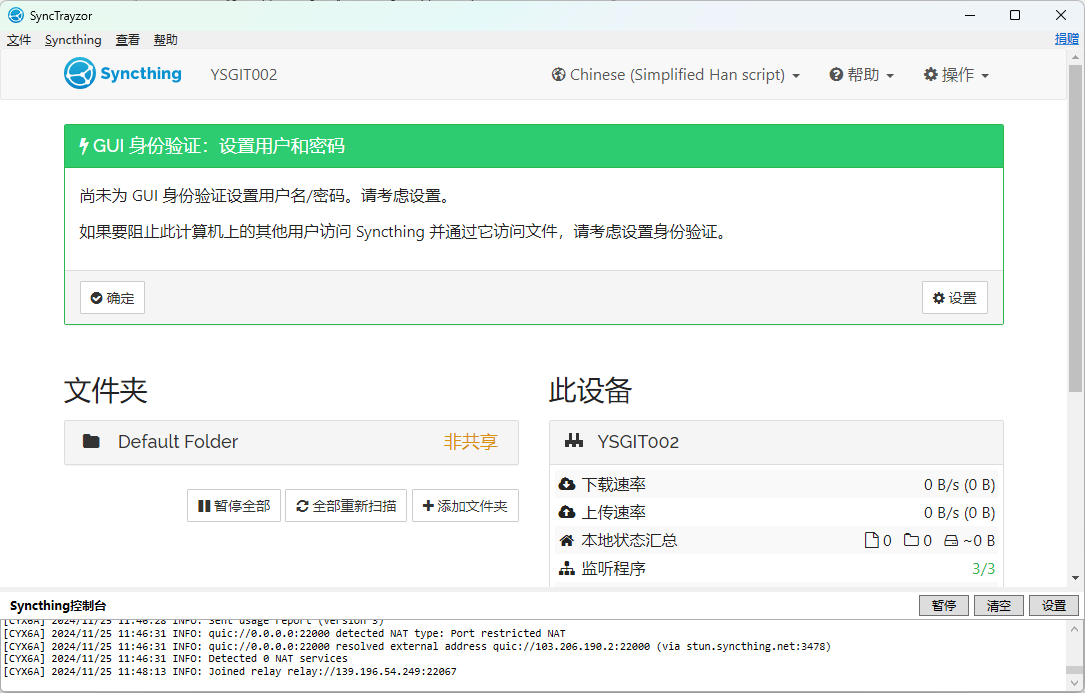Expand the Default Folder panel
Screen dimensions: 1085x693
pos(291,442)
